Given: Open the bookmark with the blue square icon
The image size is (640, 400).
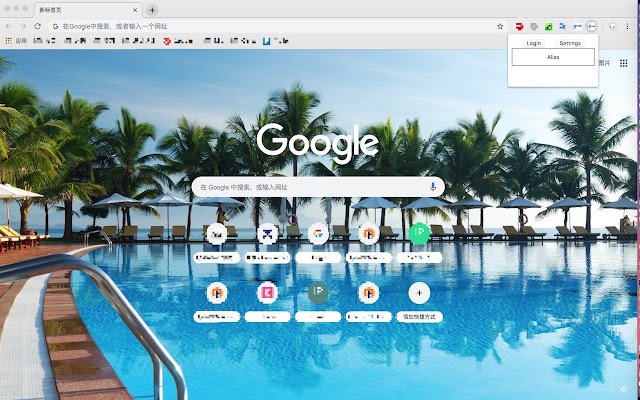Looking at the screenshot, I should [x=276, y=41].
